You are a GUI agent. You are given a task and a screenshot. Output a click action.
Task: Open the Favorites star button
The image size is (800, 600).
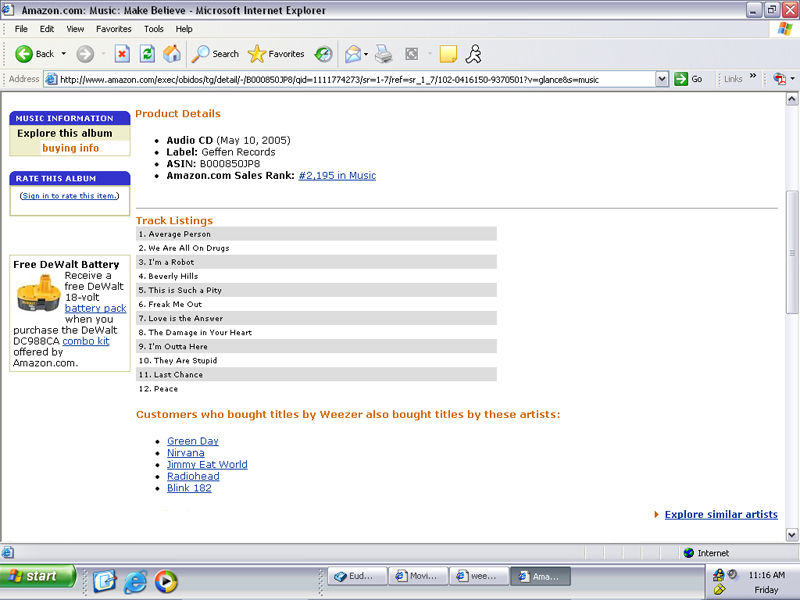[276, 54]
